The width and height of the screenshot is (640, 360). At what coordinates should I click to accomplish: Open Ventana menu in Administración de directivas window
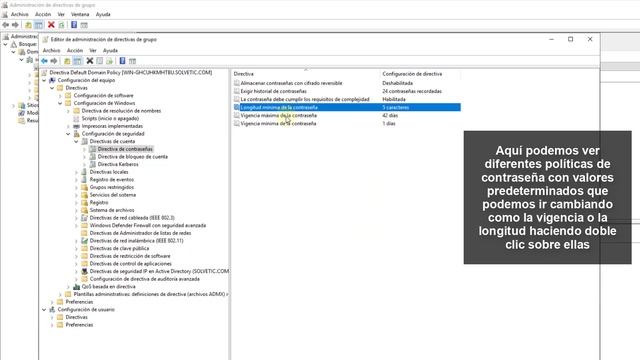[x=80, y=14]
